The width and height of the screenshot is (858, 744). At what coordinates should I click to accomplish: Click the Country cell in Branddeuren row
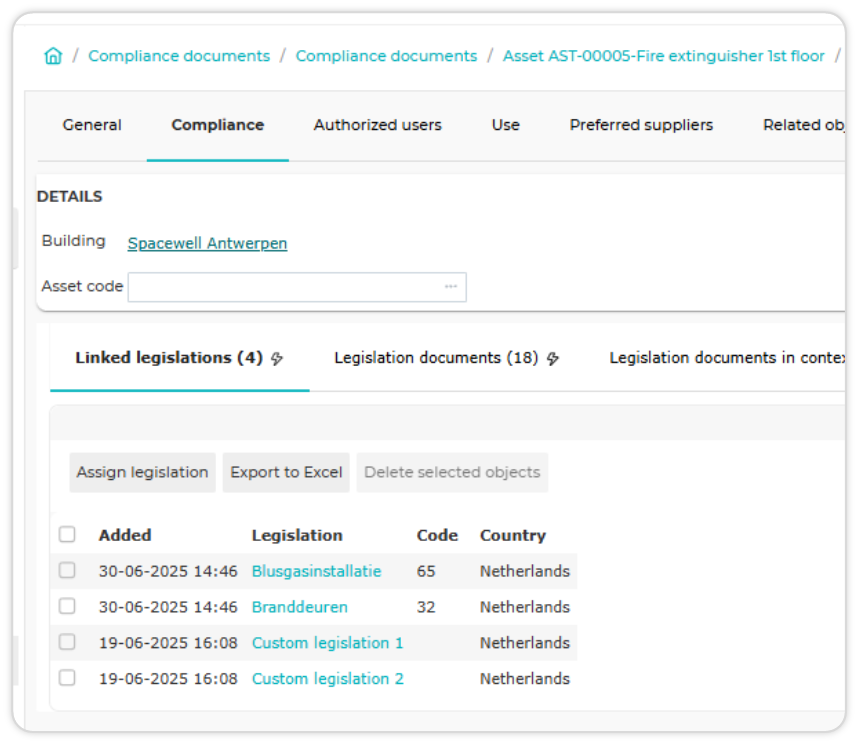[525, 607]
